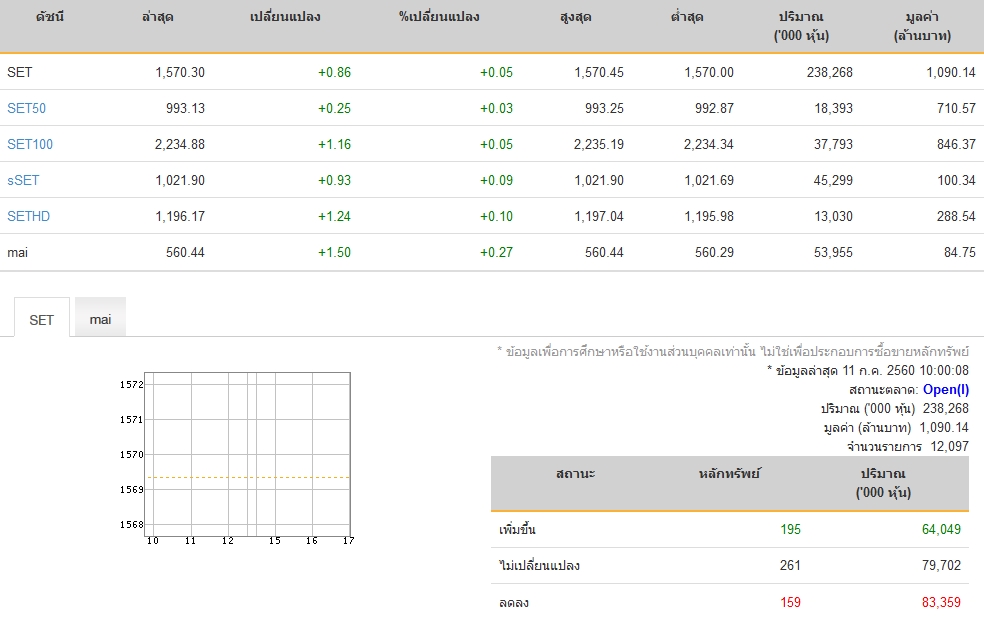The width and height of the screenshot is (984, 617).
Task: Click SET50 percent change +0.03
Action: point(496,108)
